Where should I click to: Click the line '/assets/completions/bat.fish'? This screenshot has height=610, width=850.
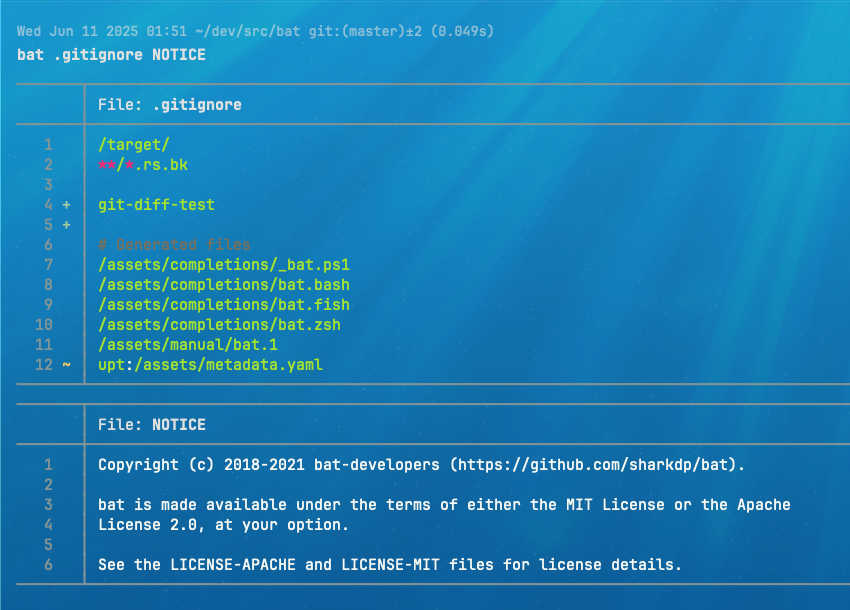tap(224, 305)
